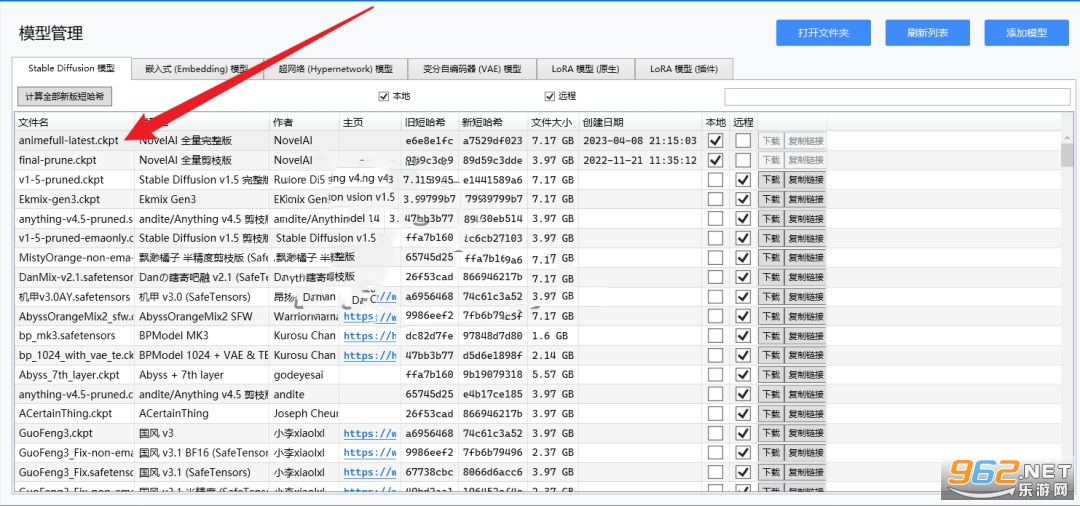The width and height of the screenshot is (1080, 506).
Task: Click 下载 for Ekmix-gen3.ckpt
Action: pos(771,199)
